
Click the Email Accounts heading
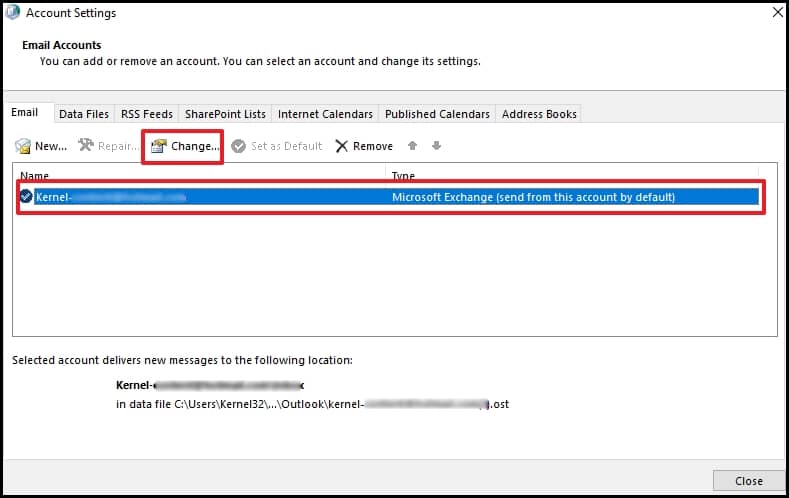(x=61, y=45)
